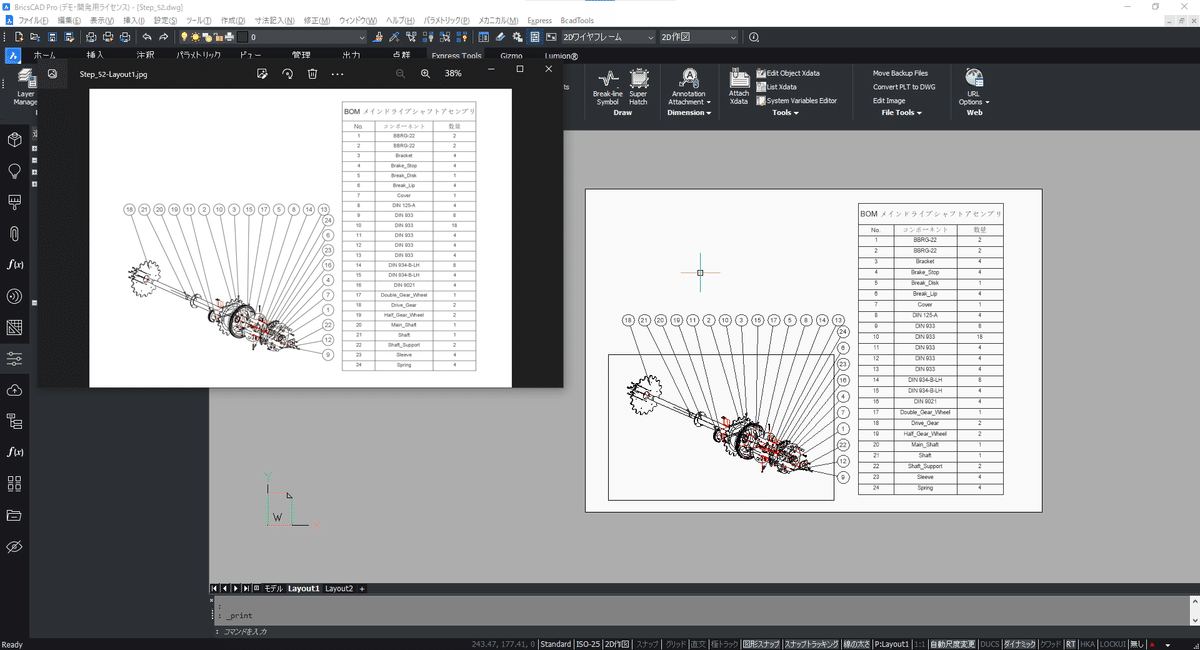Switch to the モデル tab
Viewport: 1200px width, 650px height.
273,588
